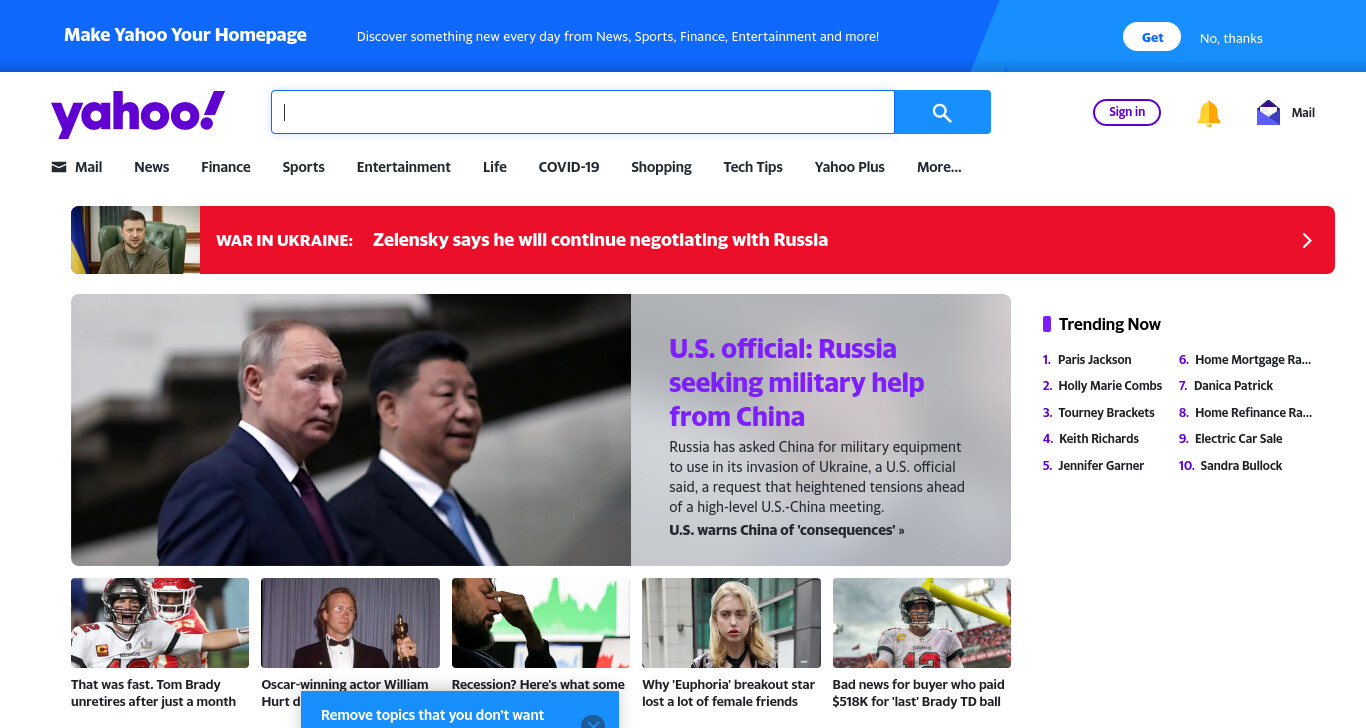1366x728 pixels.
Task: Focus the Yahoo search input field
Action: (x=582, y=112)
